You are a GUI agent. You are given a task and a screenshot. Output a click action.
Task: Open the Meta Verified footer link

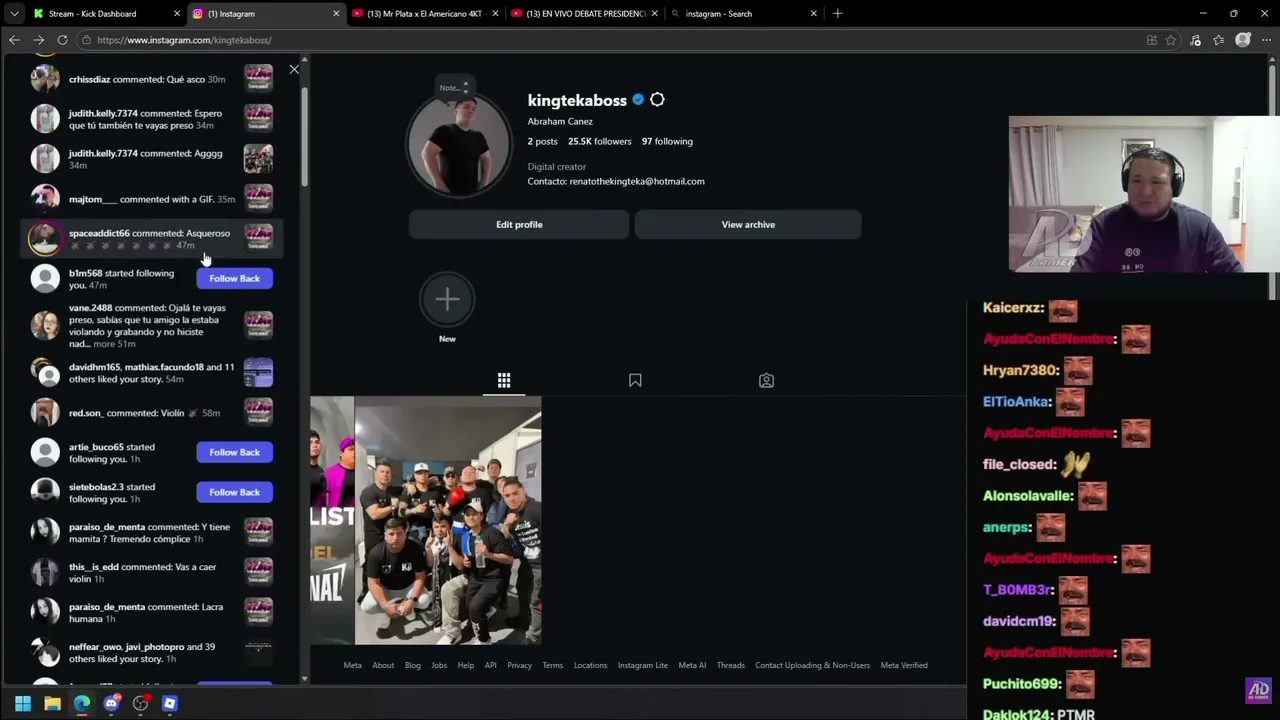point(904,665)
